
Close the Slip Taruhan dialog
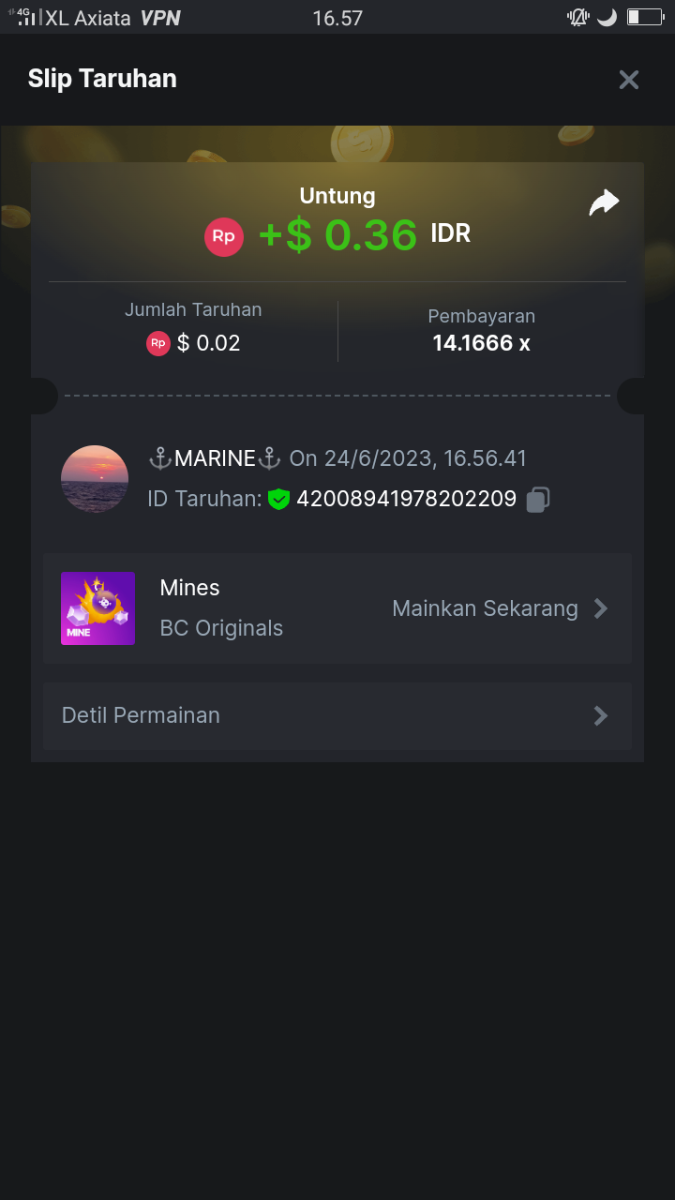click(x=628, y=80)
